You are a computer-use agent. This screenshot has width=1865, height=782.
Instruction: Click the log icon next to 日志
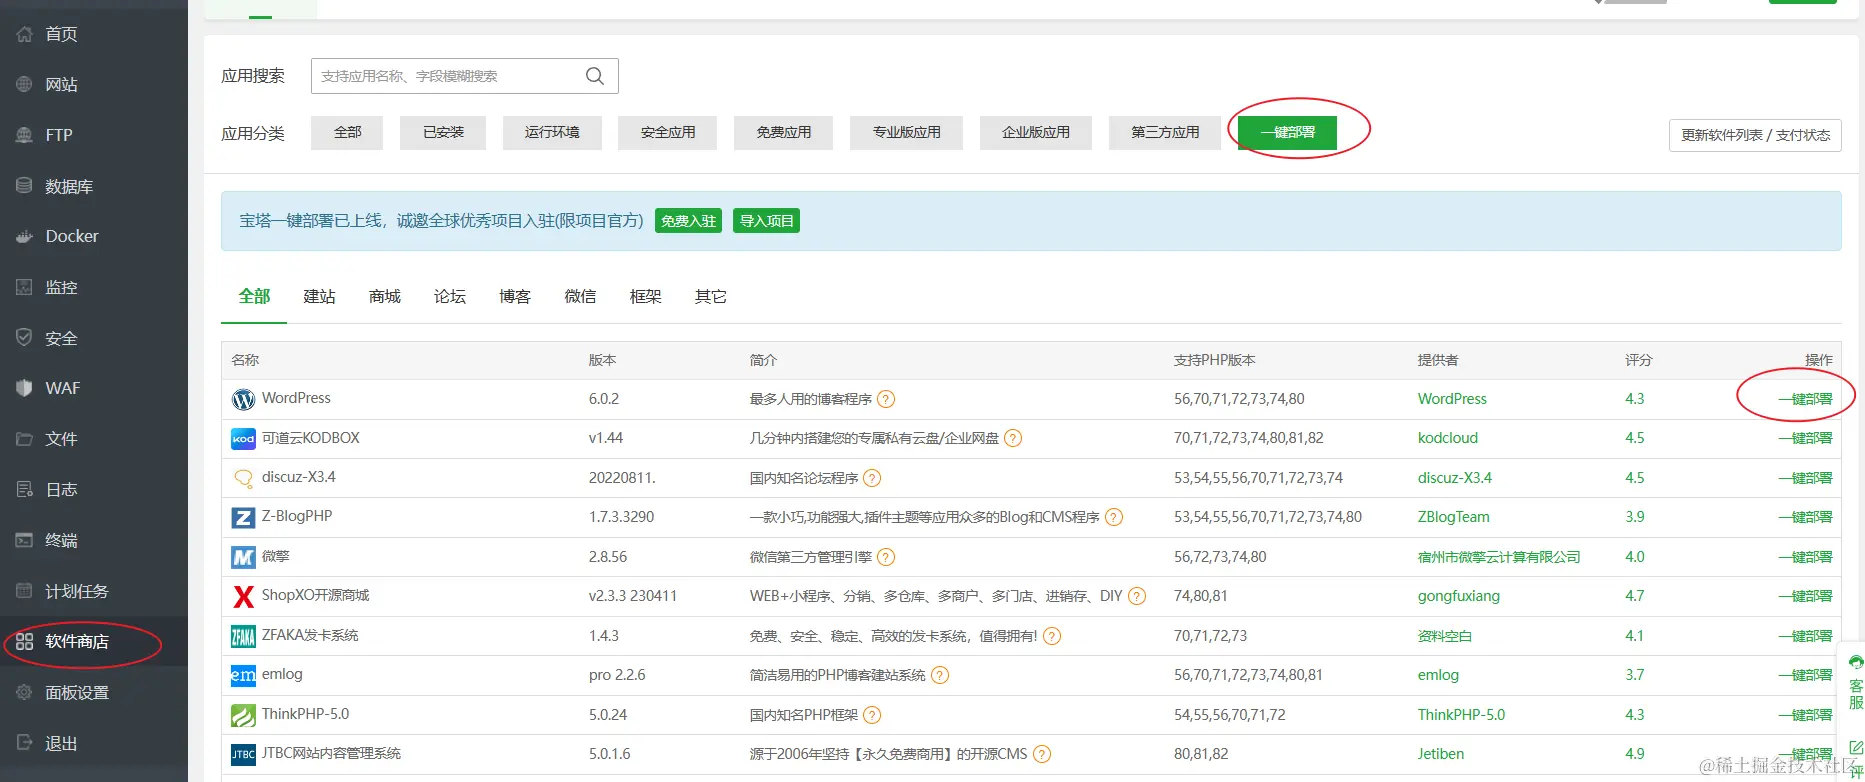[x=25, y=489]
